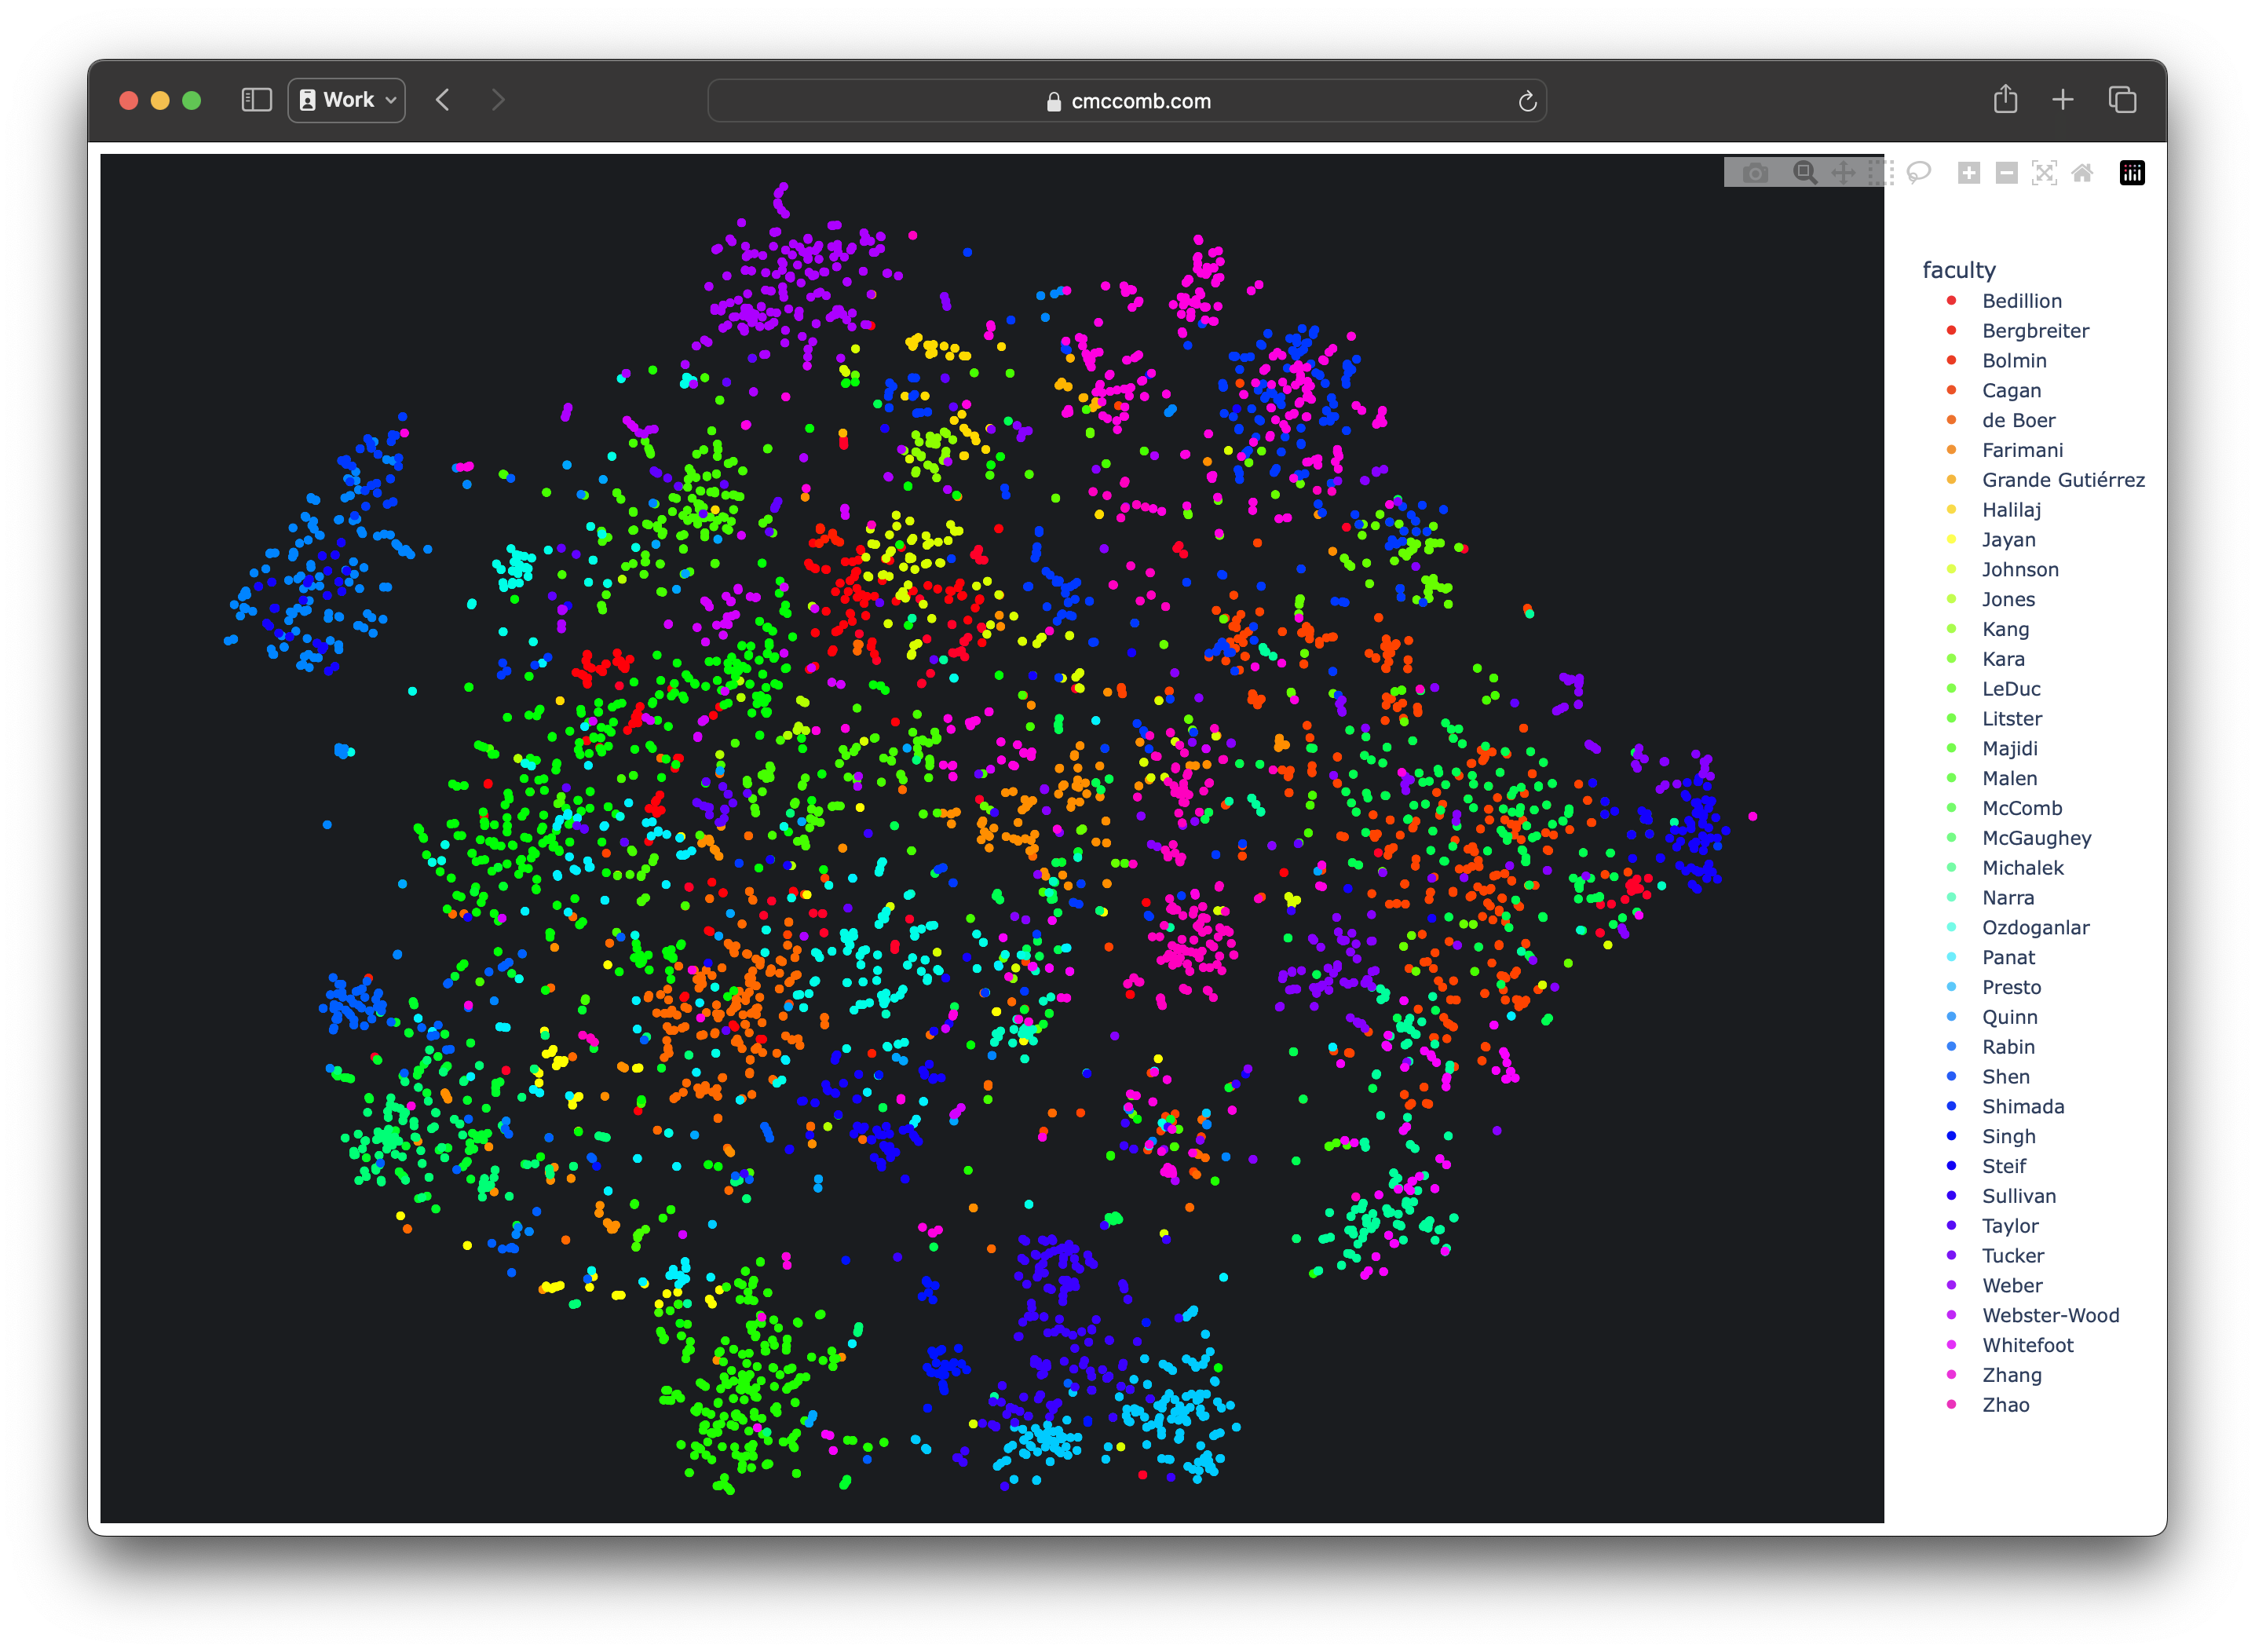Click the camera icon to download plot
This screenshot has height=1652, width=2255.
coord(1755,172)
